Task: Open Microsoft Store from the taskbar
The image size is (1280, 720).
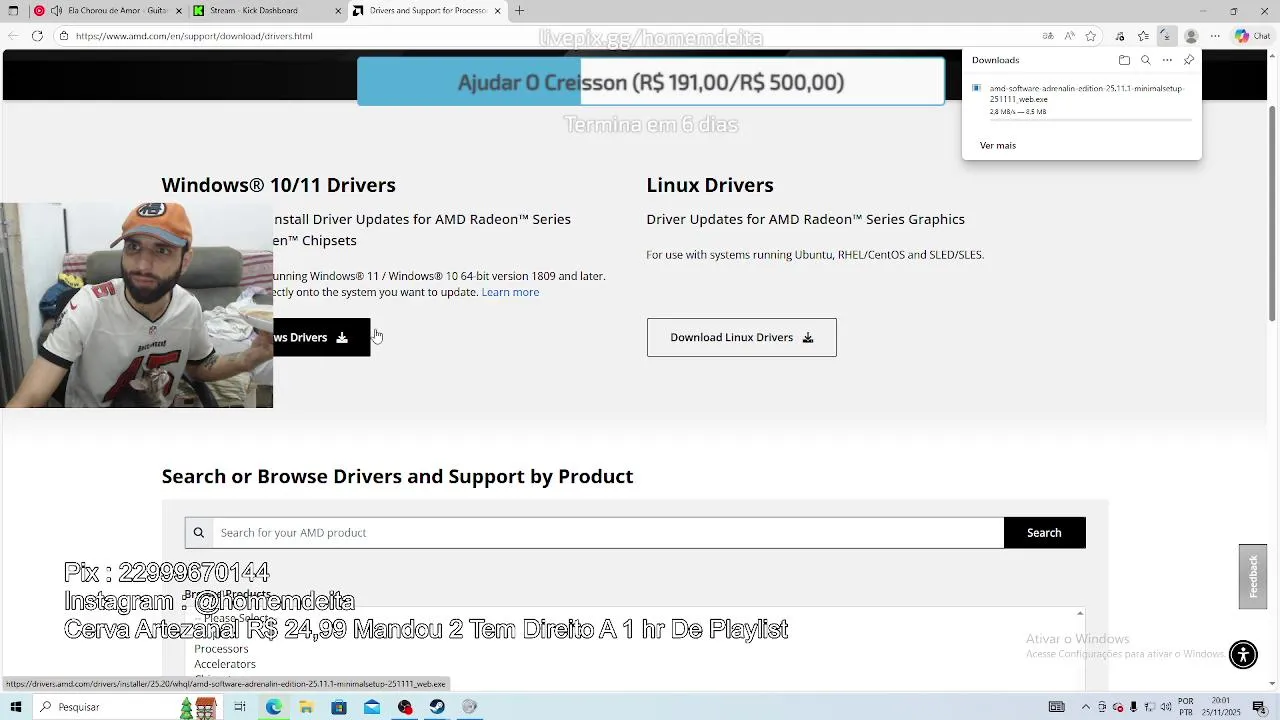Action: [339, 707]
